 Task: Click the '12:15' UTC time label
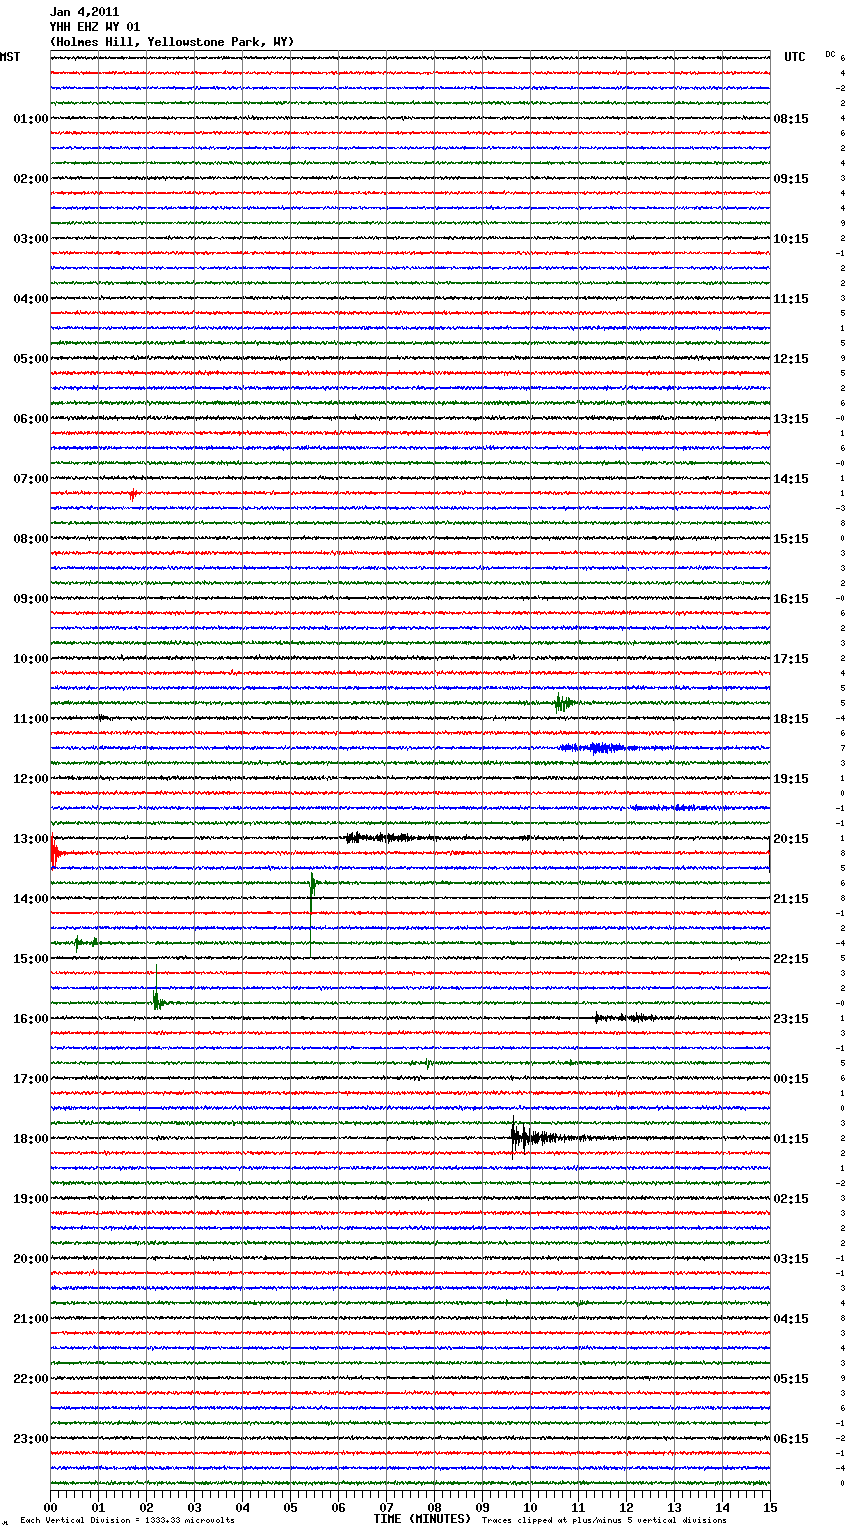pyautogui.click(x=791, y=359)
